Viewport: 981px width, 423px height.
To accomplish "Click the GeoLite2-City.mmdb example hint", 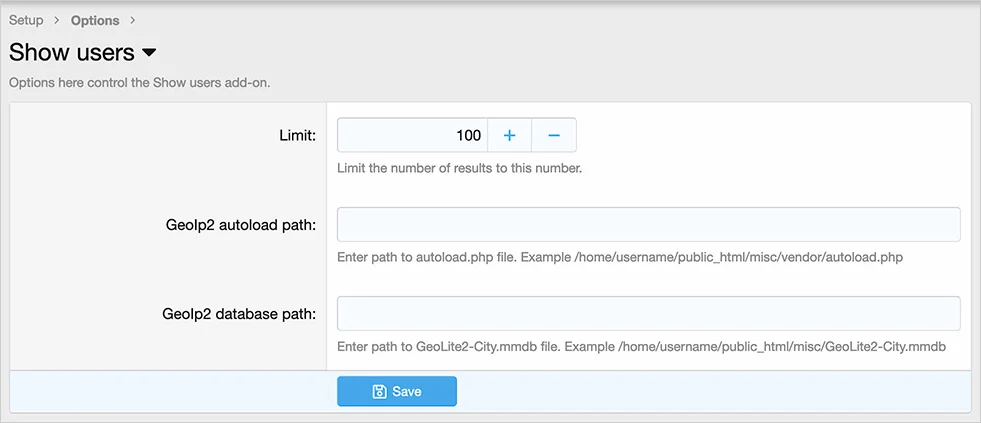I will tap(641, 346).
